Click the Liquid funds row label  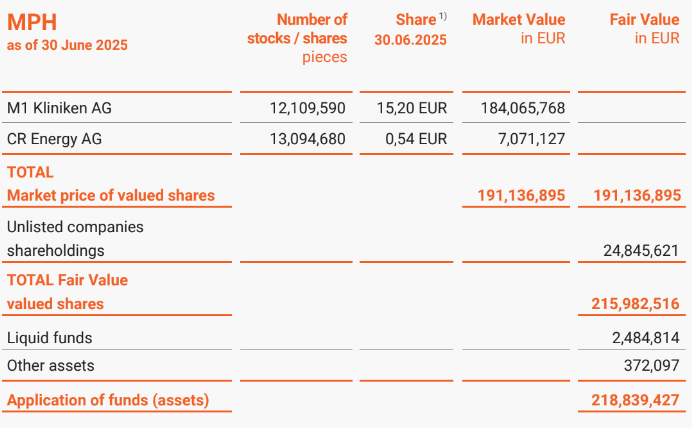(49, 338)
